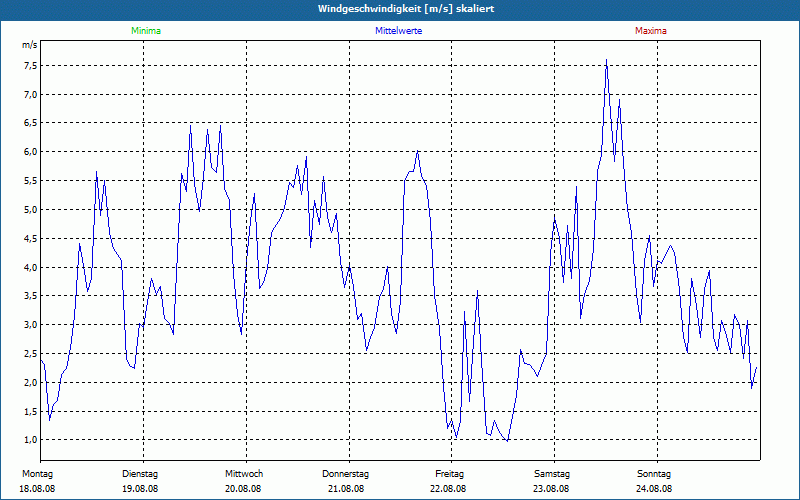Click the 4,5 y-axis value

(29, 238)
